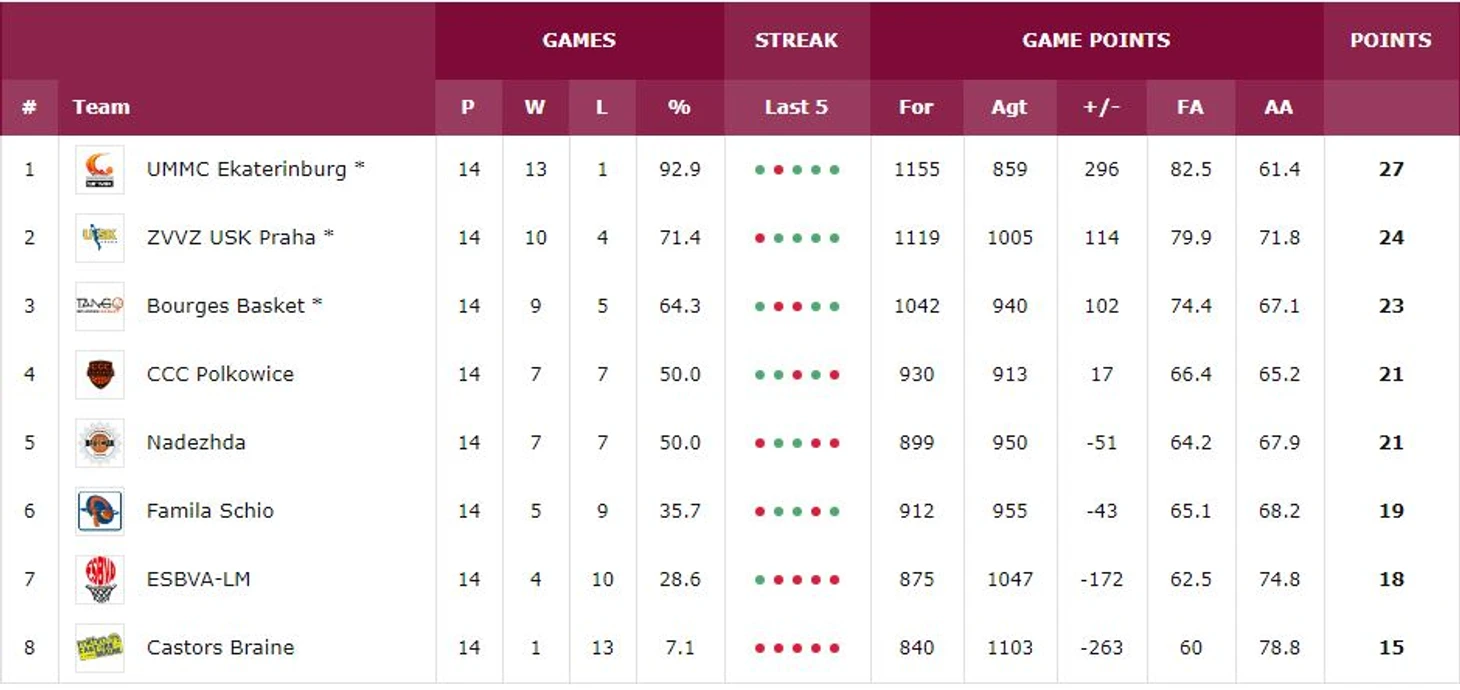Open the Famila Schio team link
Viewport: 1460px width, 690px height.
(x=210, y=511)
